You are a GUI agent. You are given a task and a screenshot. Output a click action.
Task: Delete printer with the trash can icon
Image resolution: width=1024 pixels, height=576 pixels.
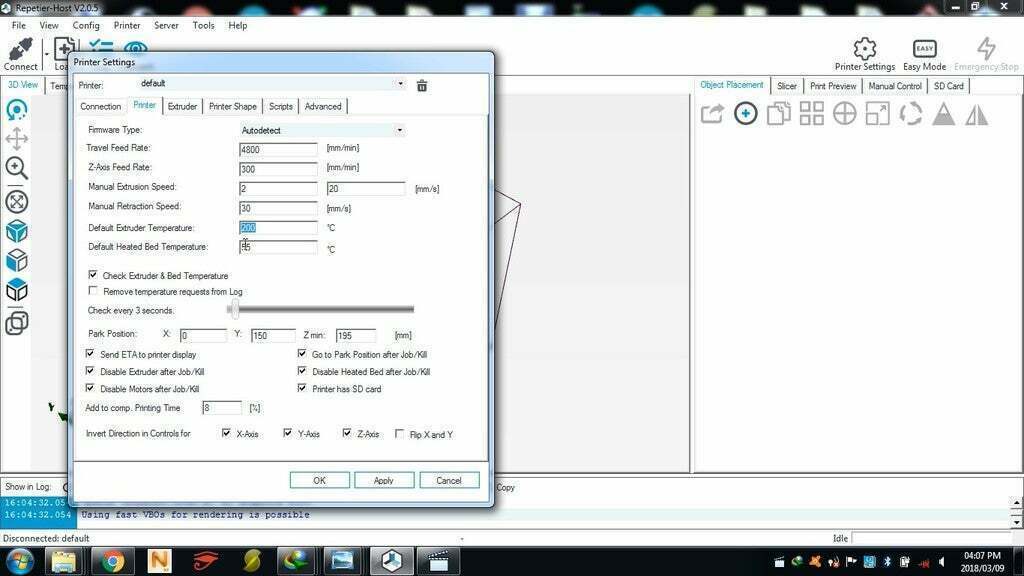click(422, 86)
